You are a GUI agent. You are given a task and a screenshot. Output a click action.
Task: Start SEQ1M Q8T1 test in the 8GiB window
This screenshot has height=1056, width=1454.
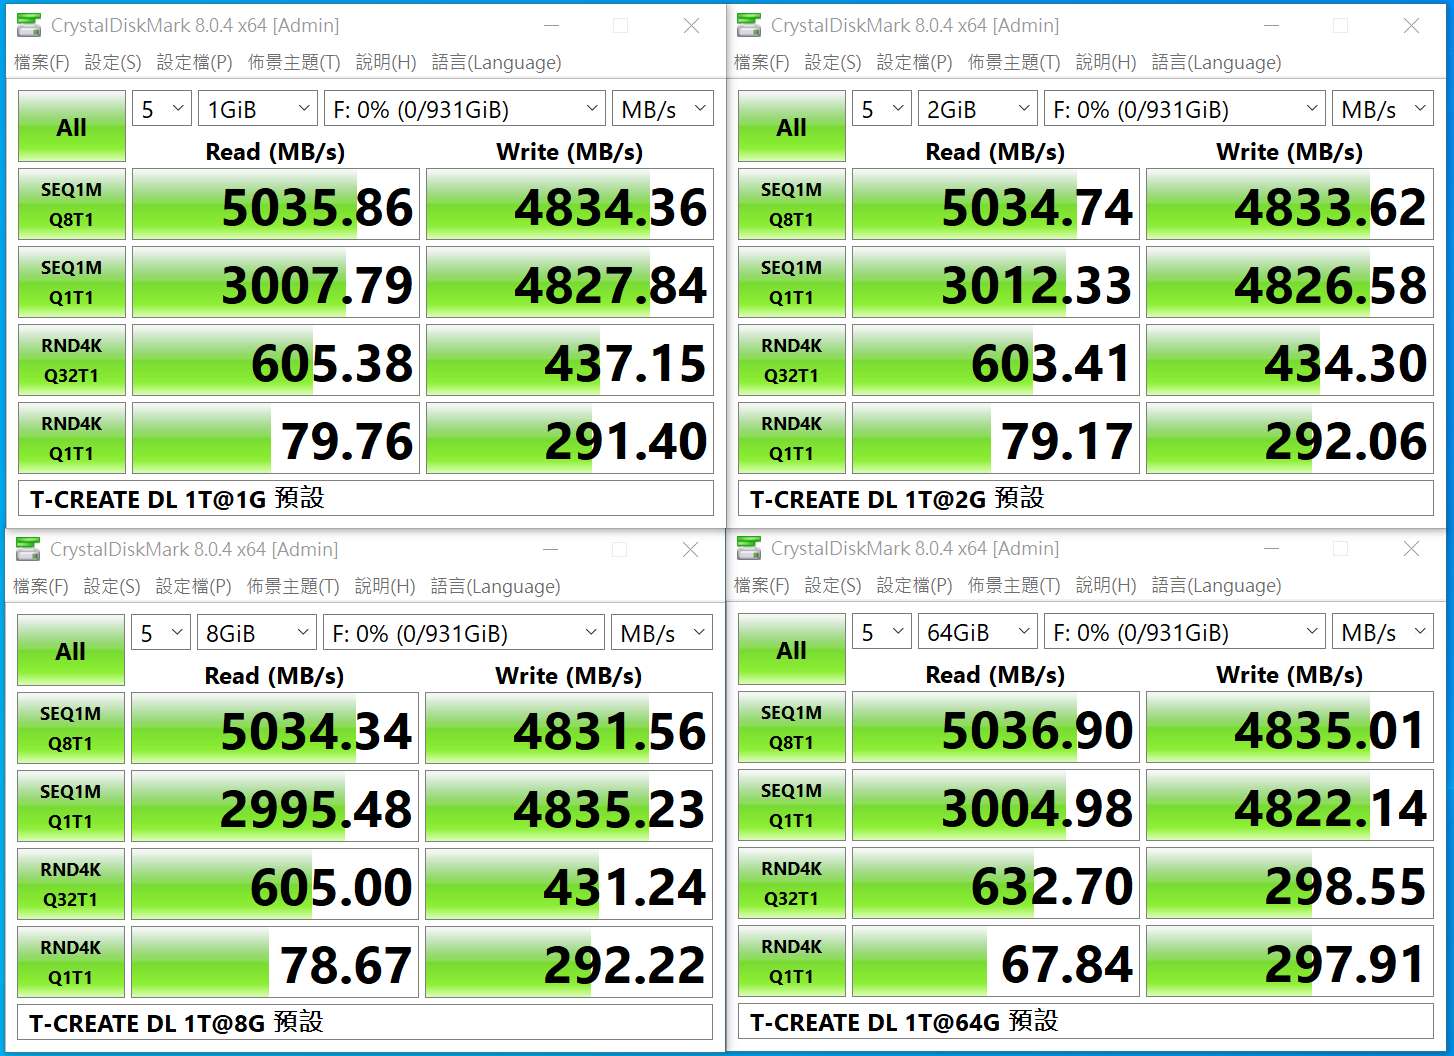[x=71, y=729]
